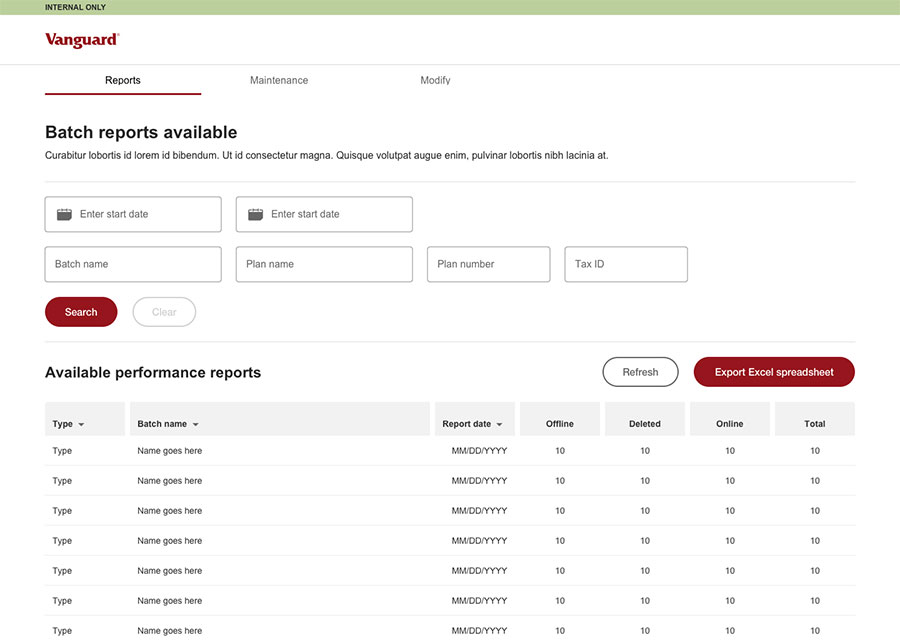Open the Batch name column sort arrow
This screenshot has height=640, width=900.
pyautogui.click(x=196, y=424)
